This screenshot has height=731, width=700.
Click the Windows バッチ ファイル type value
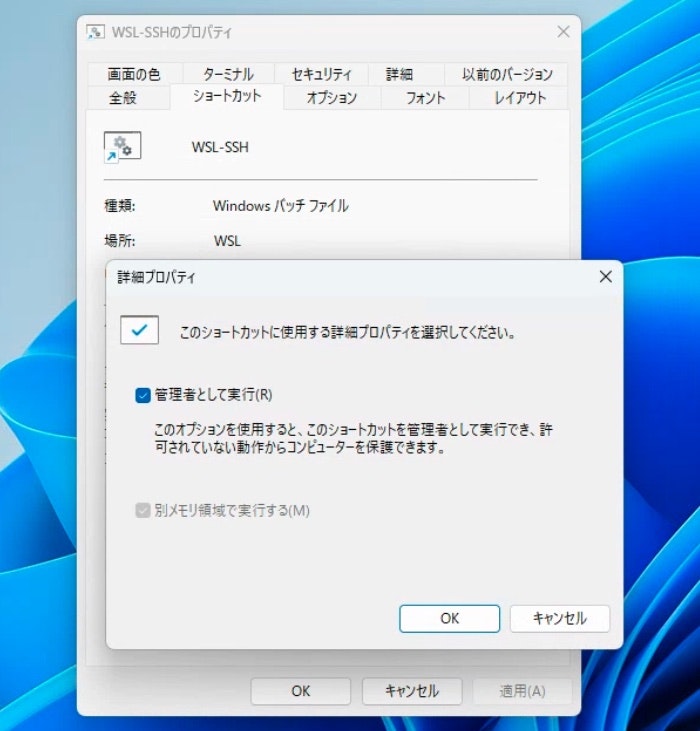coord(281,206)
